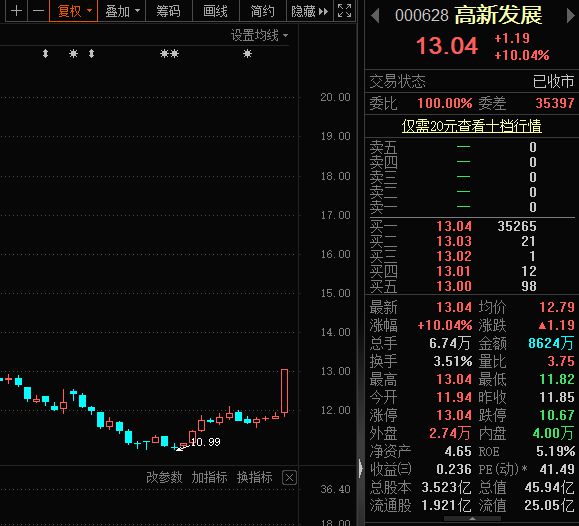Go to next stock with right arrow
Viewport: 579px width, 526px height.
pos(571,16)
